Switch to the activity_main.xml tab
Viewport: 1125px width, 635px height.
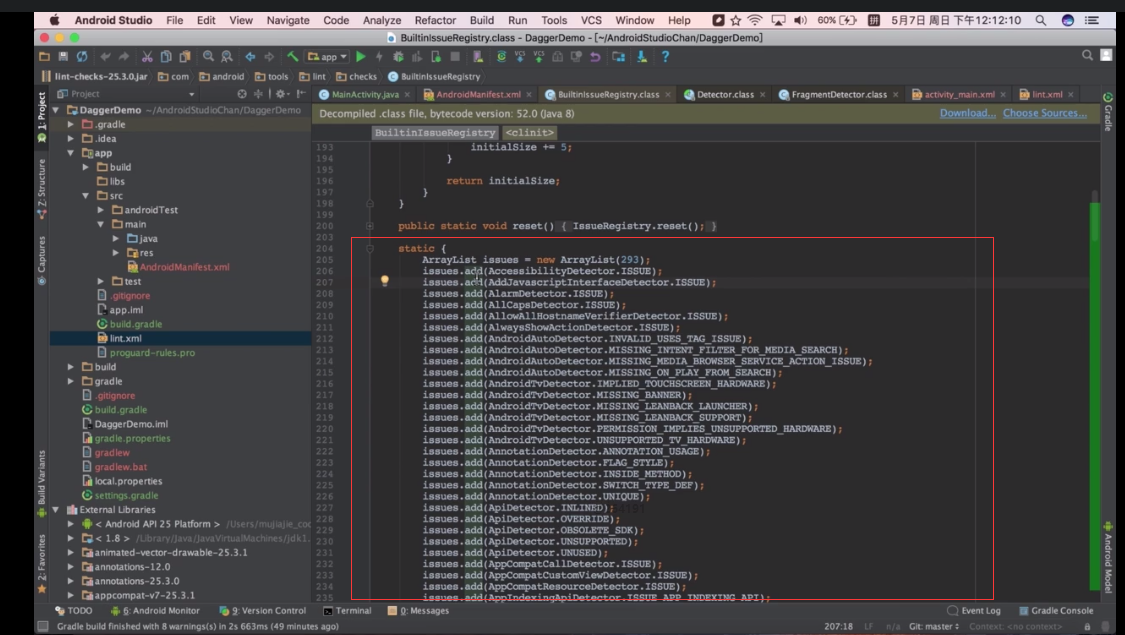[x=959, y=95]
